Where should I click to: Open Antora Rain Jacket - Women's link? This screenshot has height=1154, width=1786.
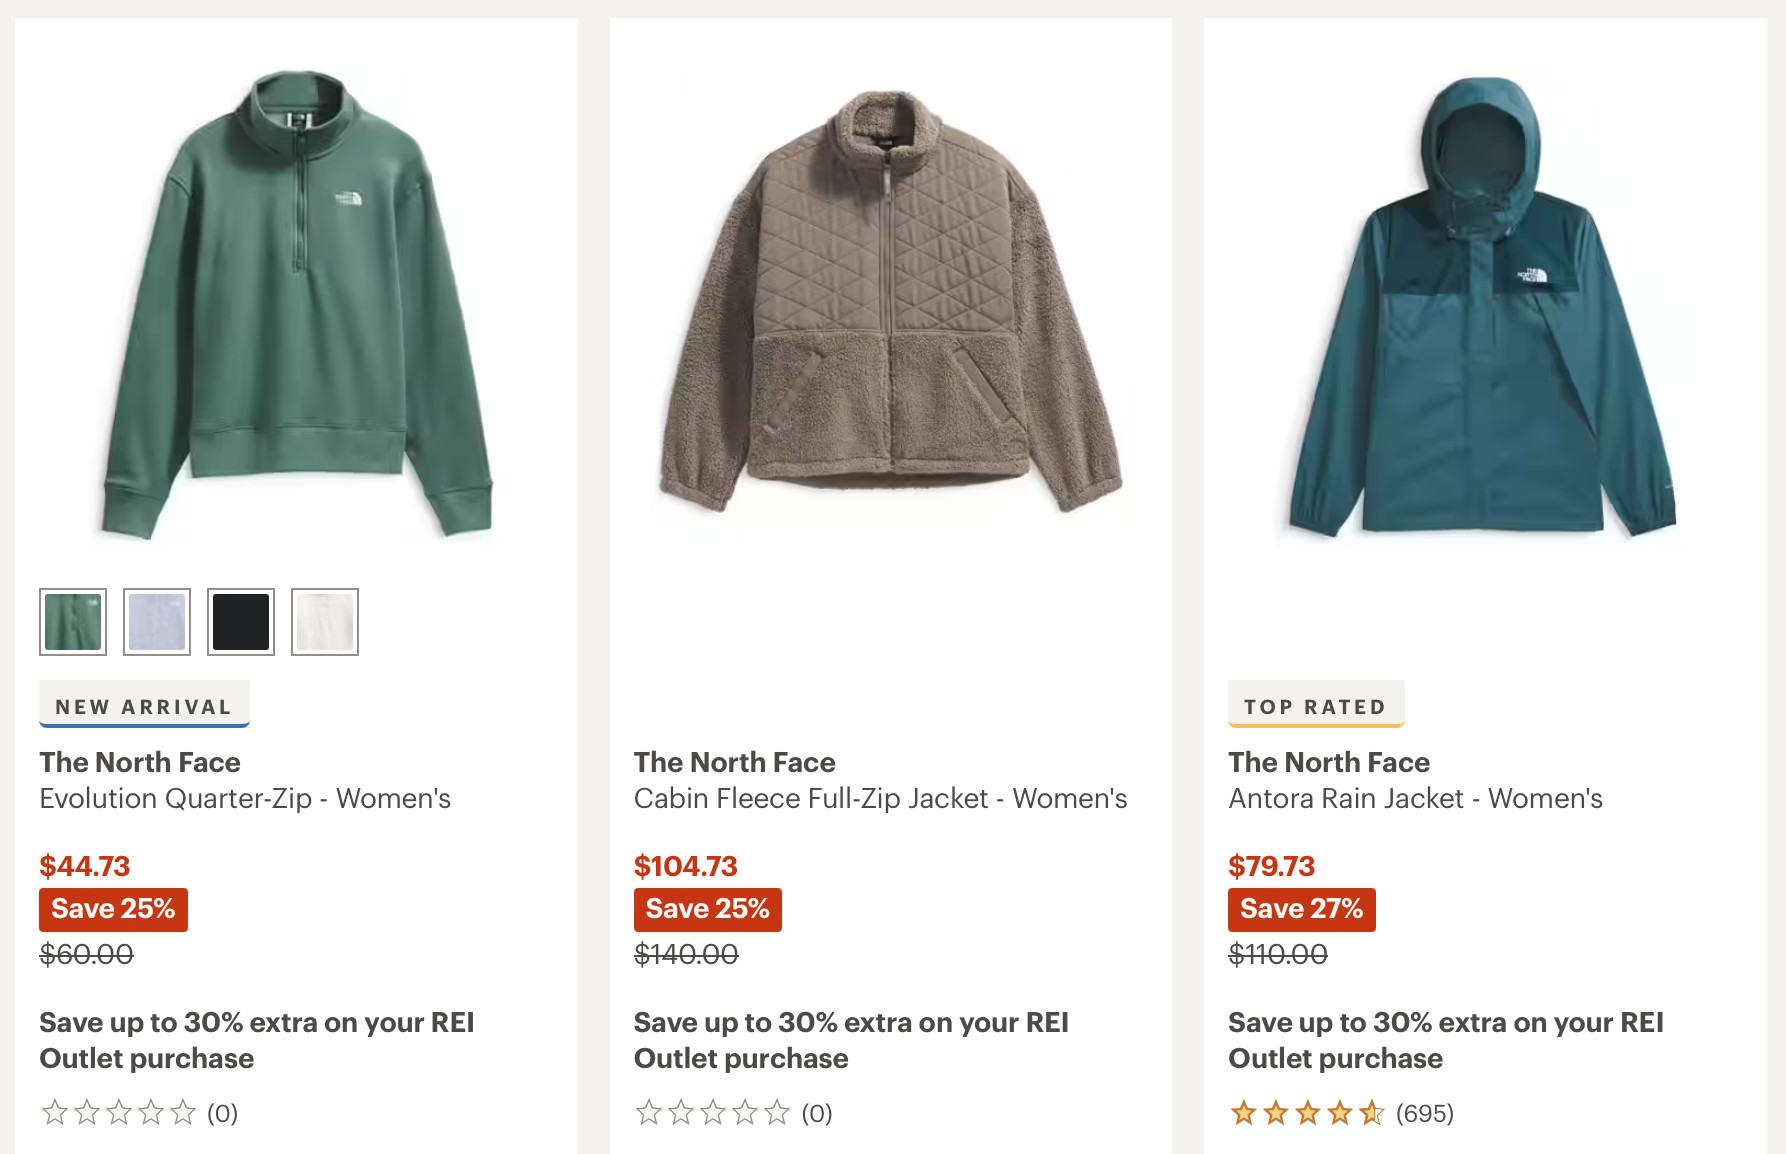[1415, 799]
